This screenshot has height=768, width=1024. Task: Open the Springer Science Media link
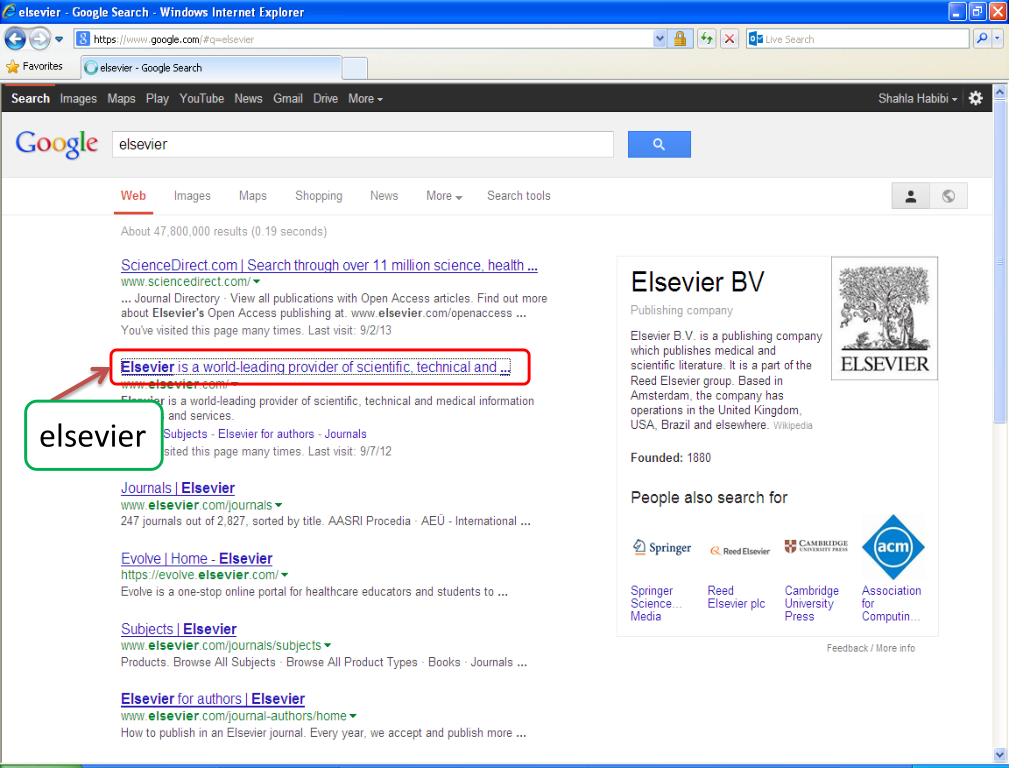tap(655, 603)
